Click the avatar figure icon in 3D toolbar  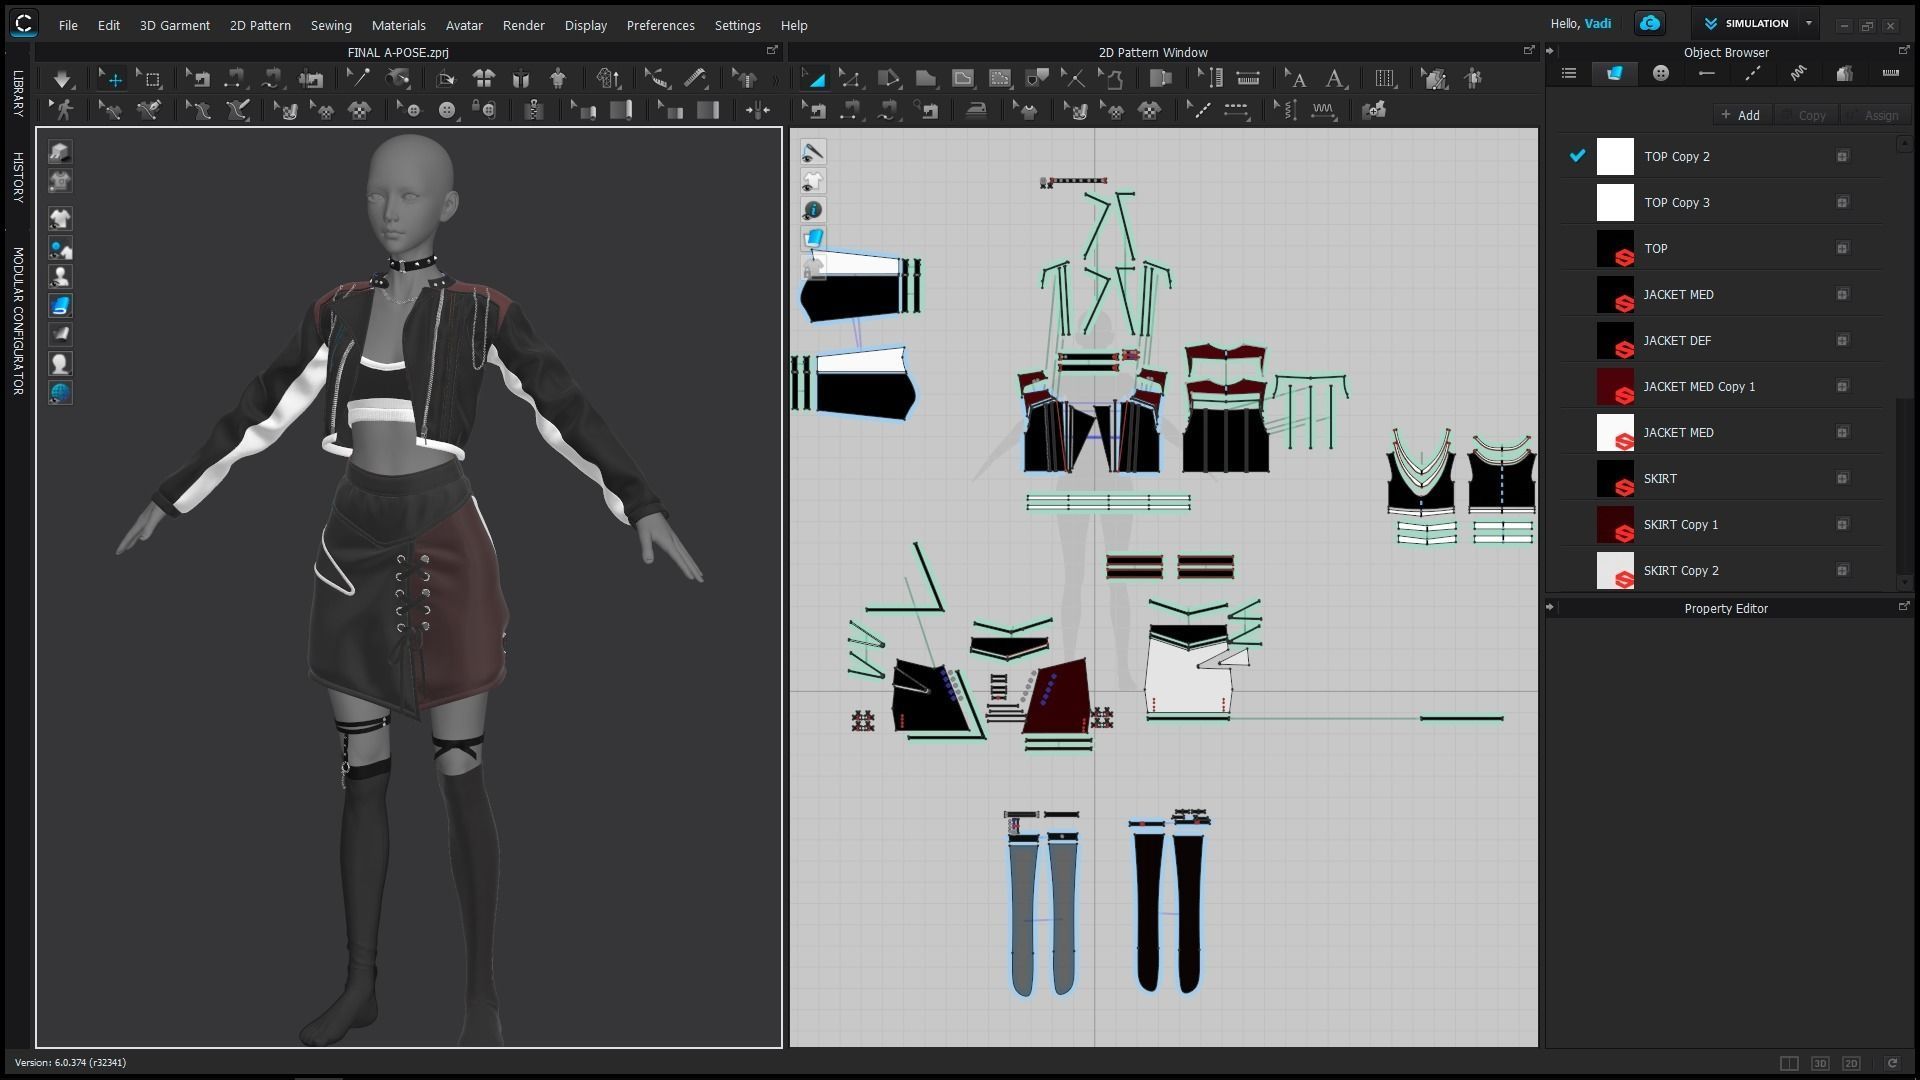tap(558, 78)
